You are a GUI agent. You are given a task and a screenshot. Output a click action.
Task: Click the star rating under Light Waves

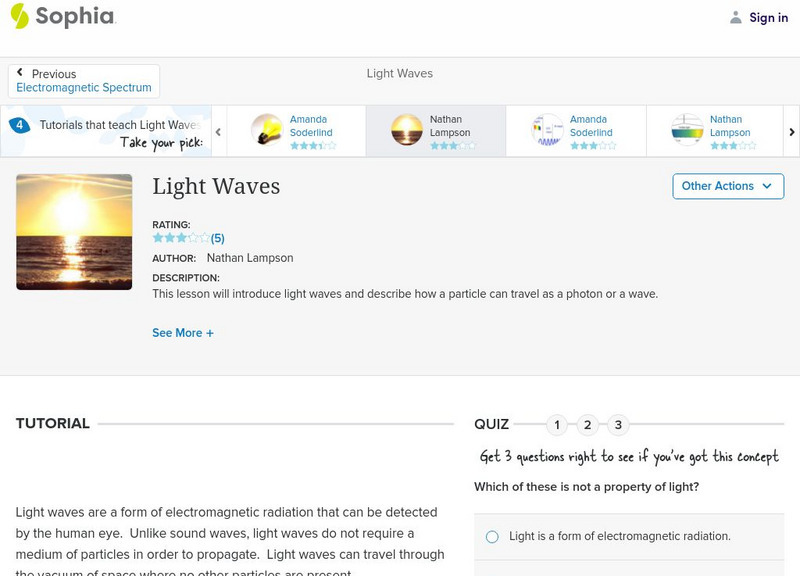(181, 238)
